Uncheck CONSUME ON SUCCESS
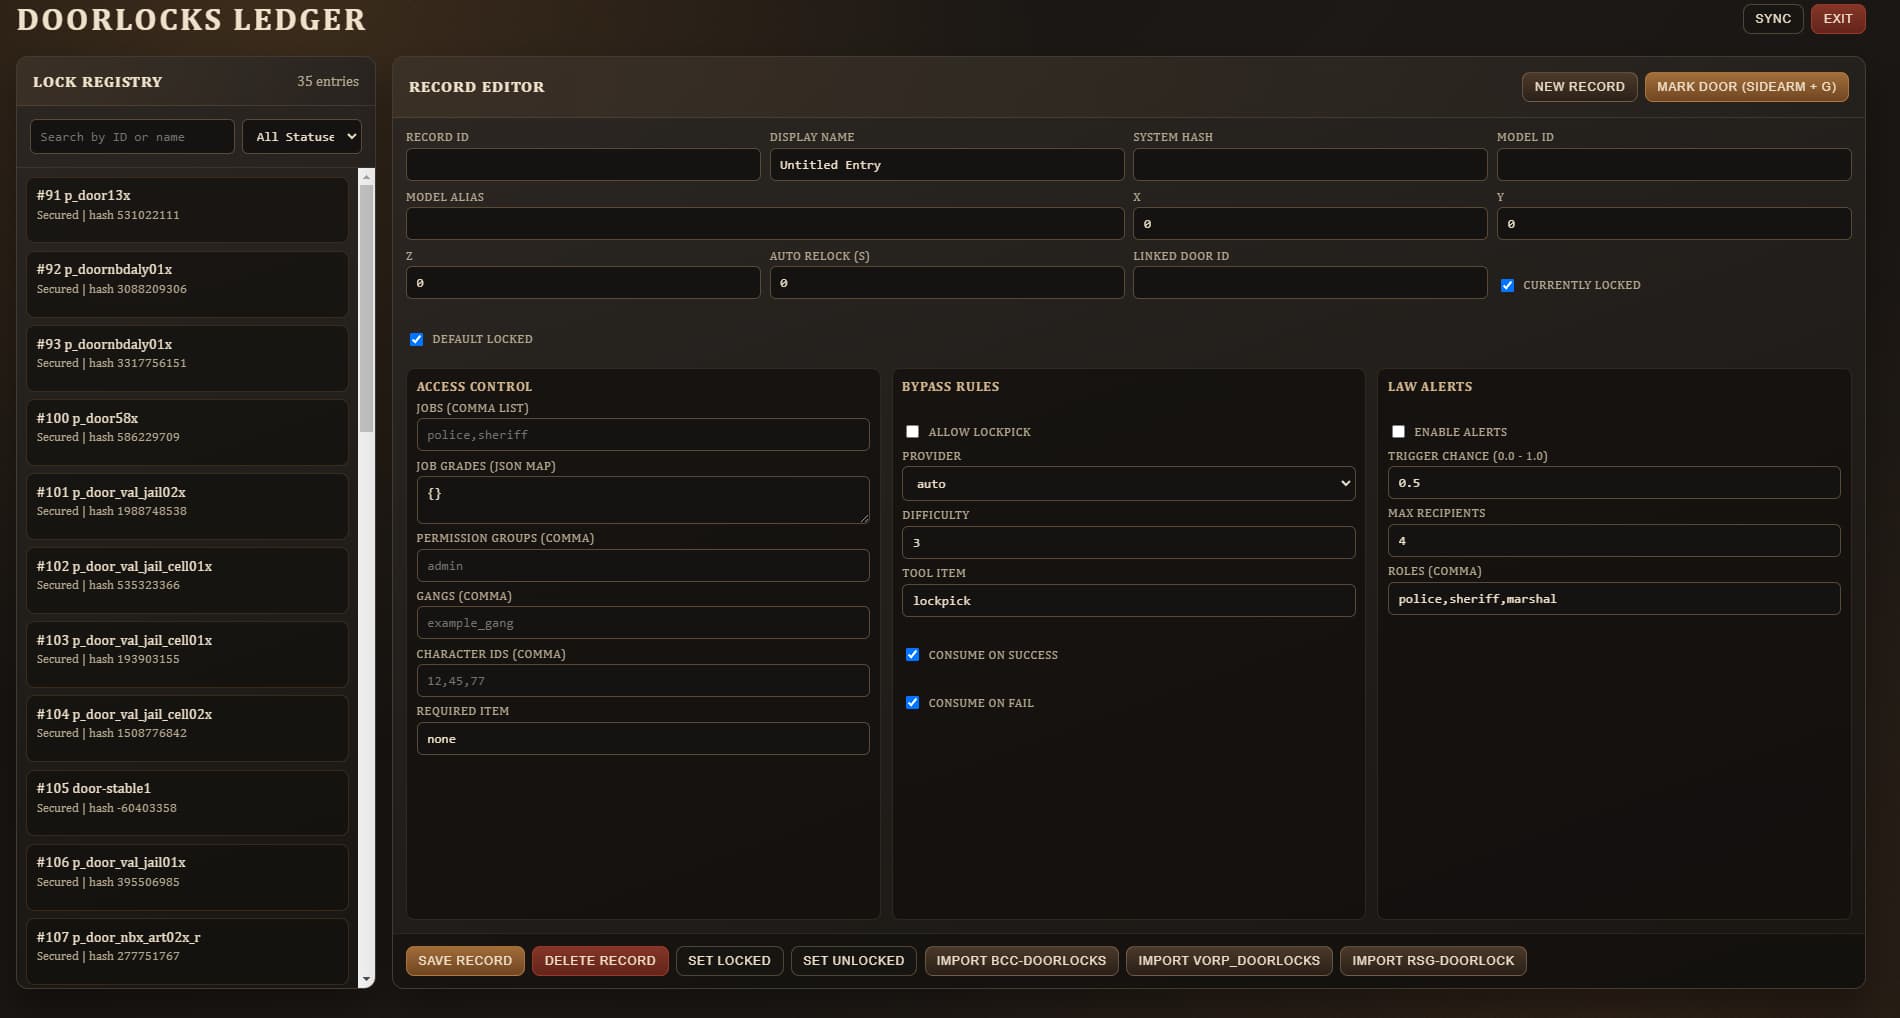 pyautogui.click(x=912, y=654)
